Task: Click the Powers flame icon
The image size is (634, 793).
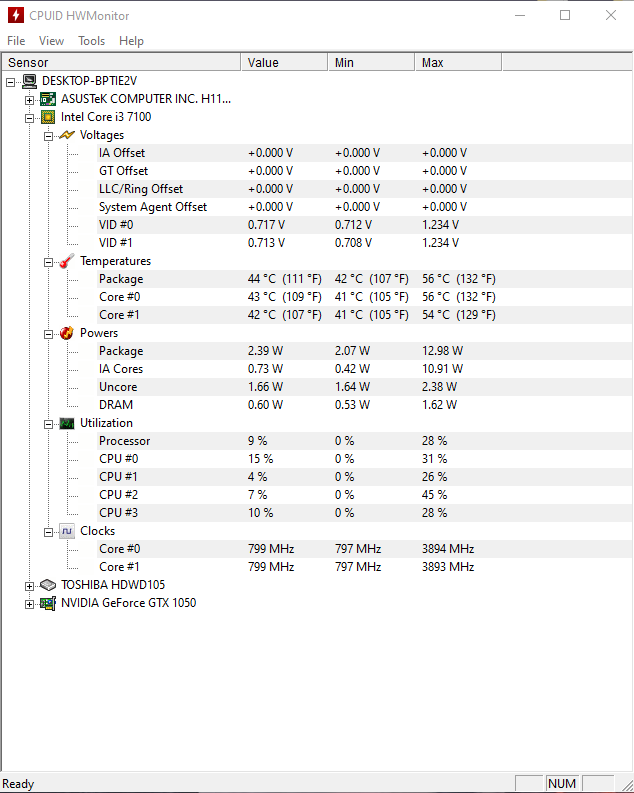Action: (x=67, y=333)
